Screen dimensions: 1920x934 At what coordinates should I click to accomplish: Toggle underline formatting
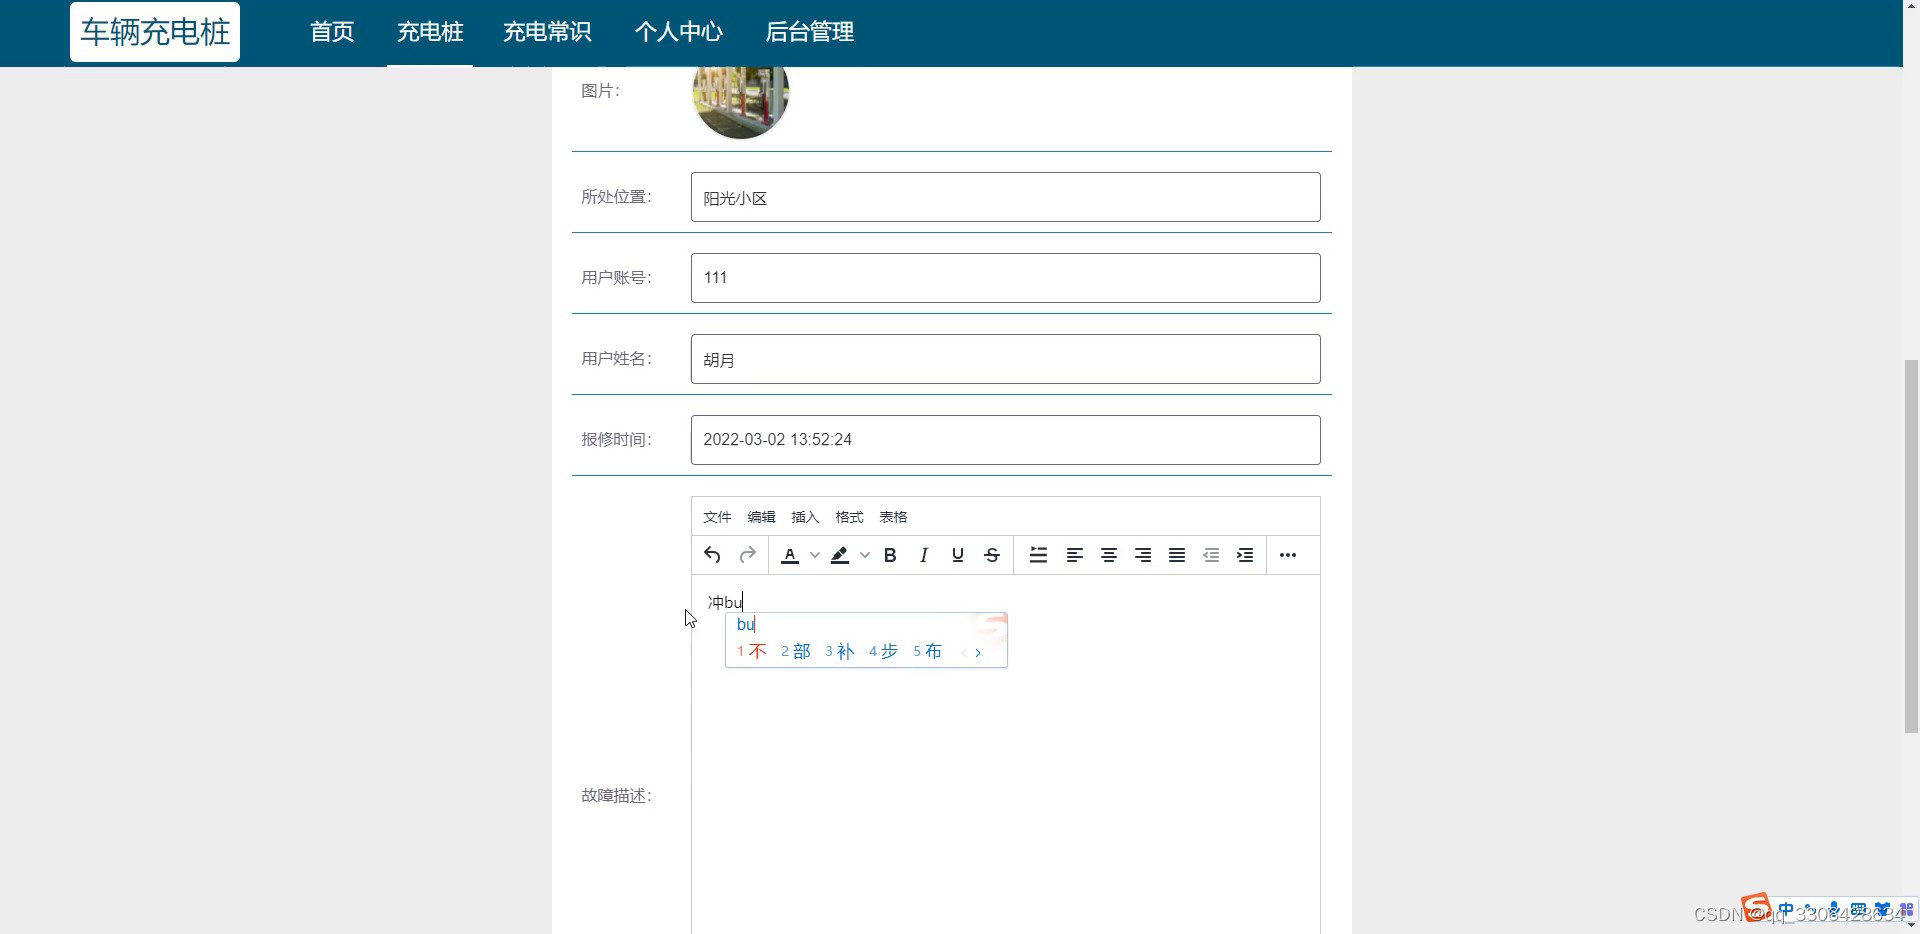(x=958, y=555)
